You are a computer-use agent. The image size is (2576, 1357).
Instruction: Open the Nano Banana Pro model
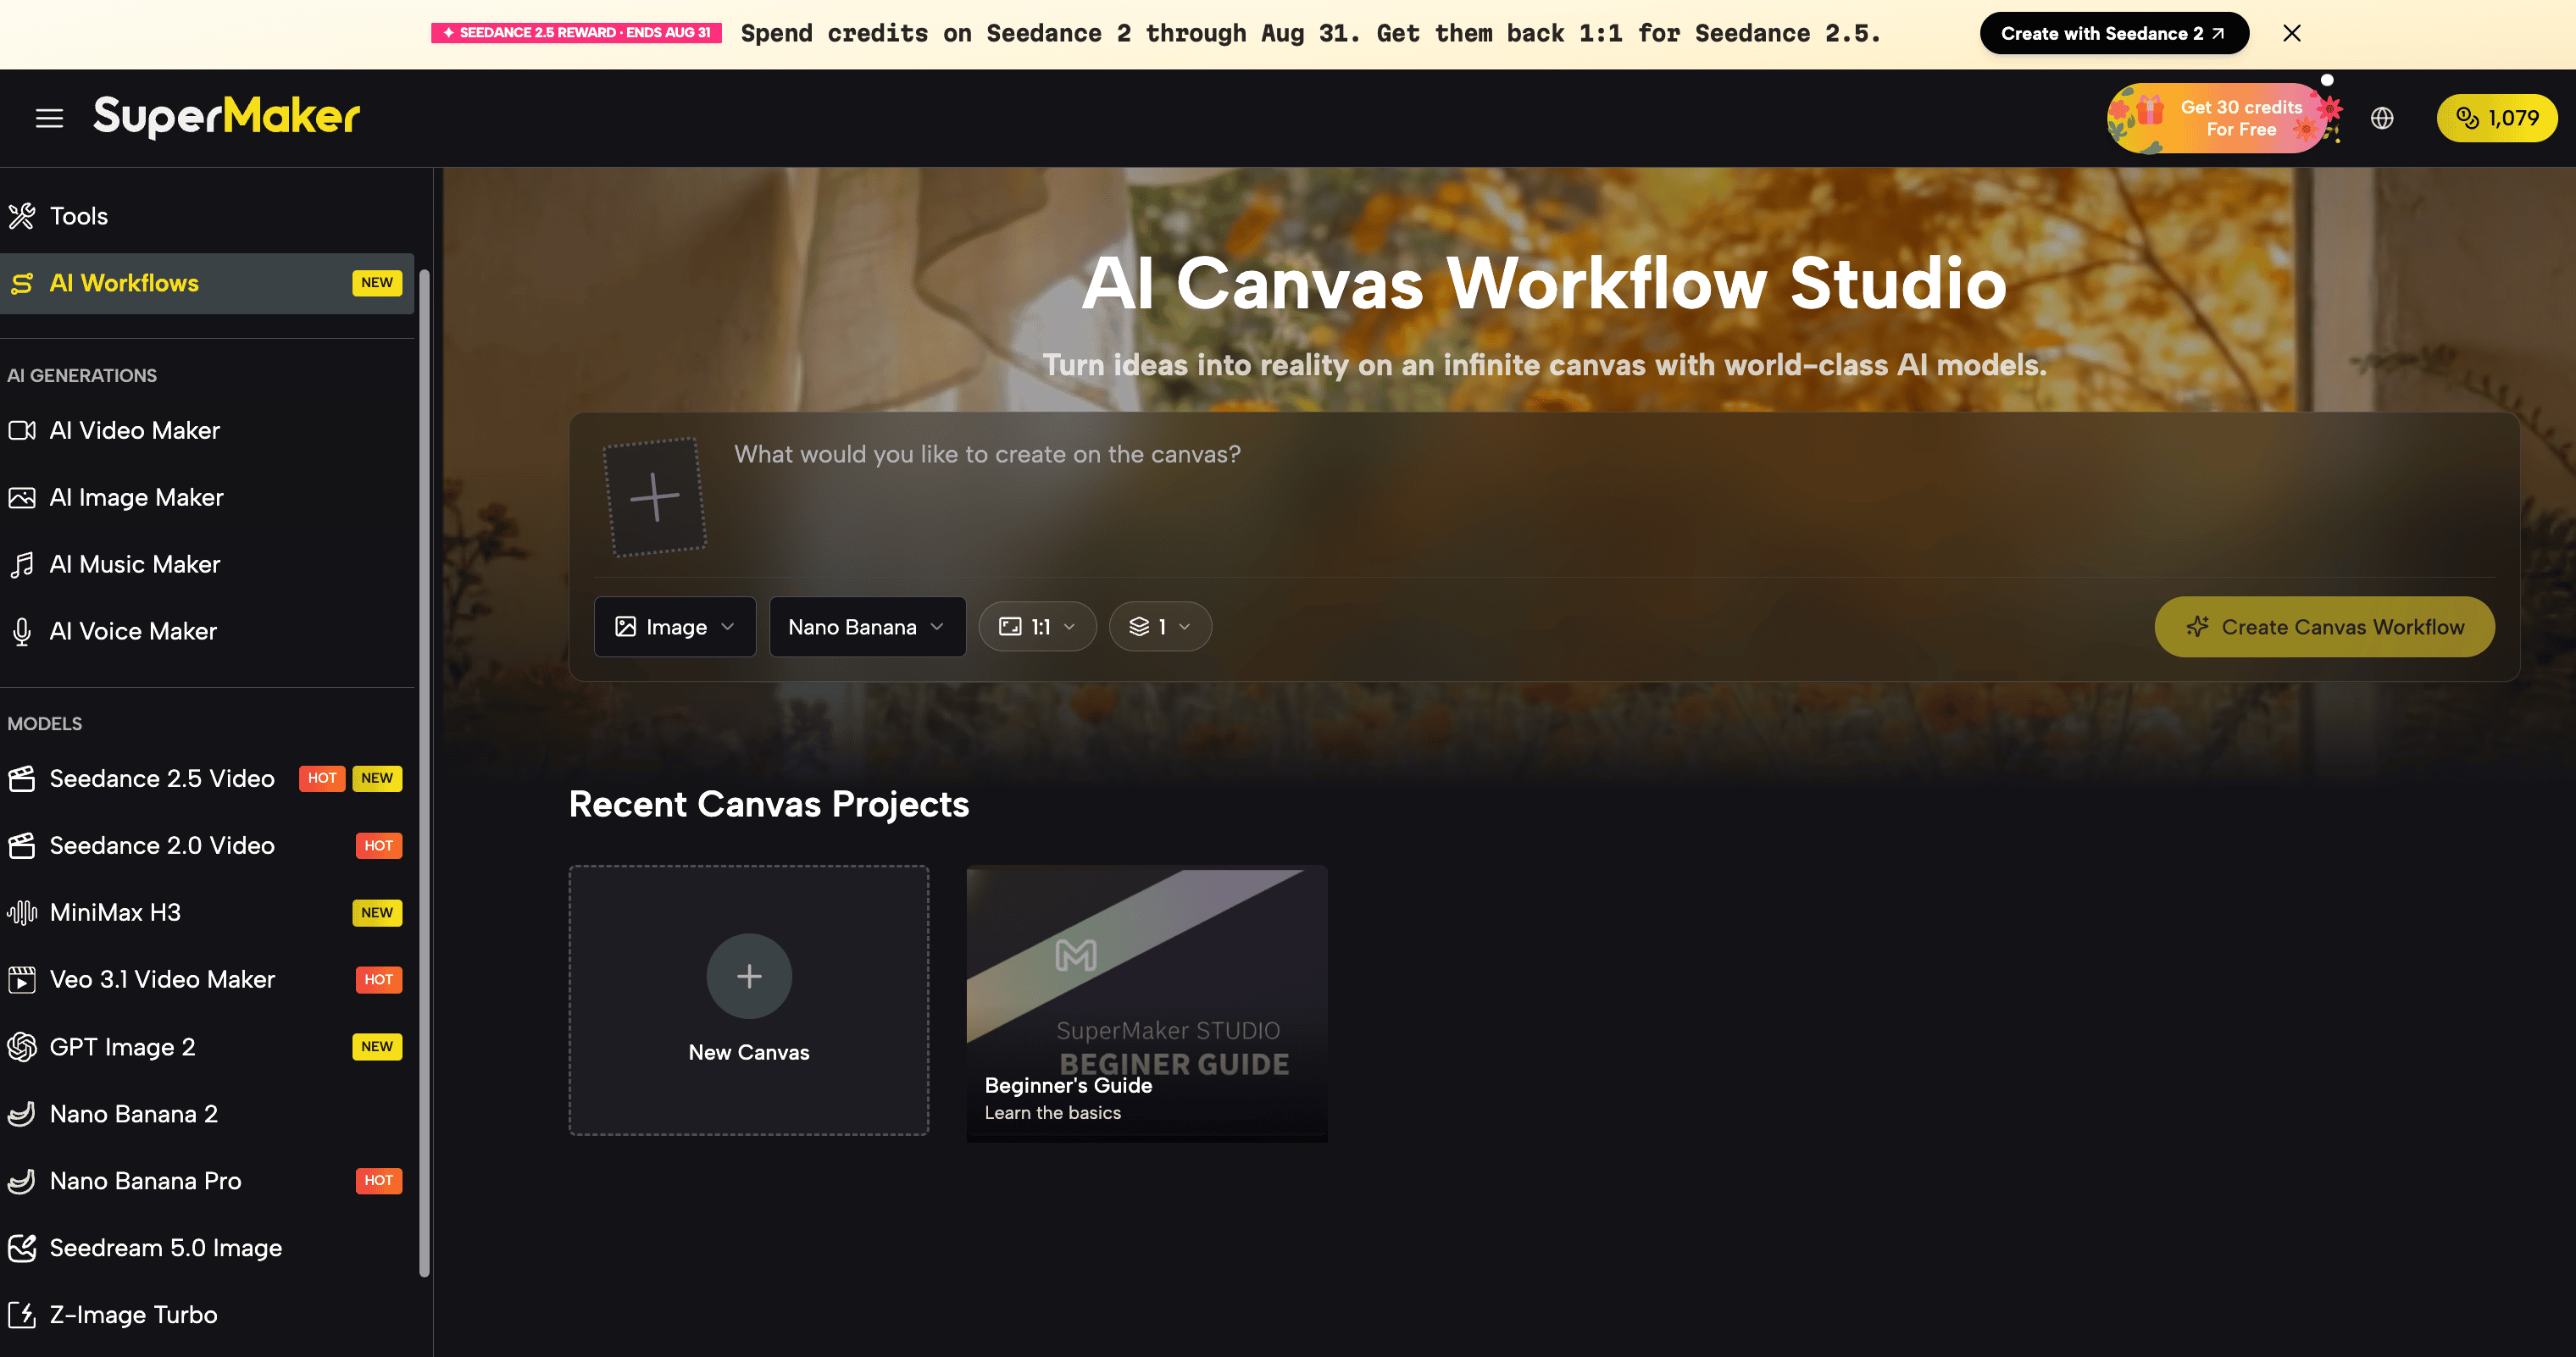pyautogui.click(x=207, y=1181)
